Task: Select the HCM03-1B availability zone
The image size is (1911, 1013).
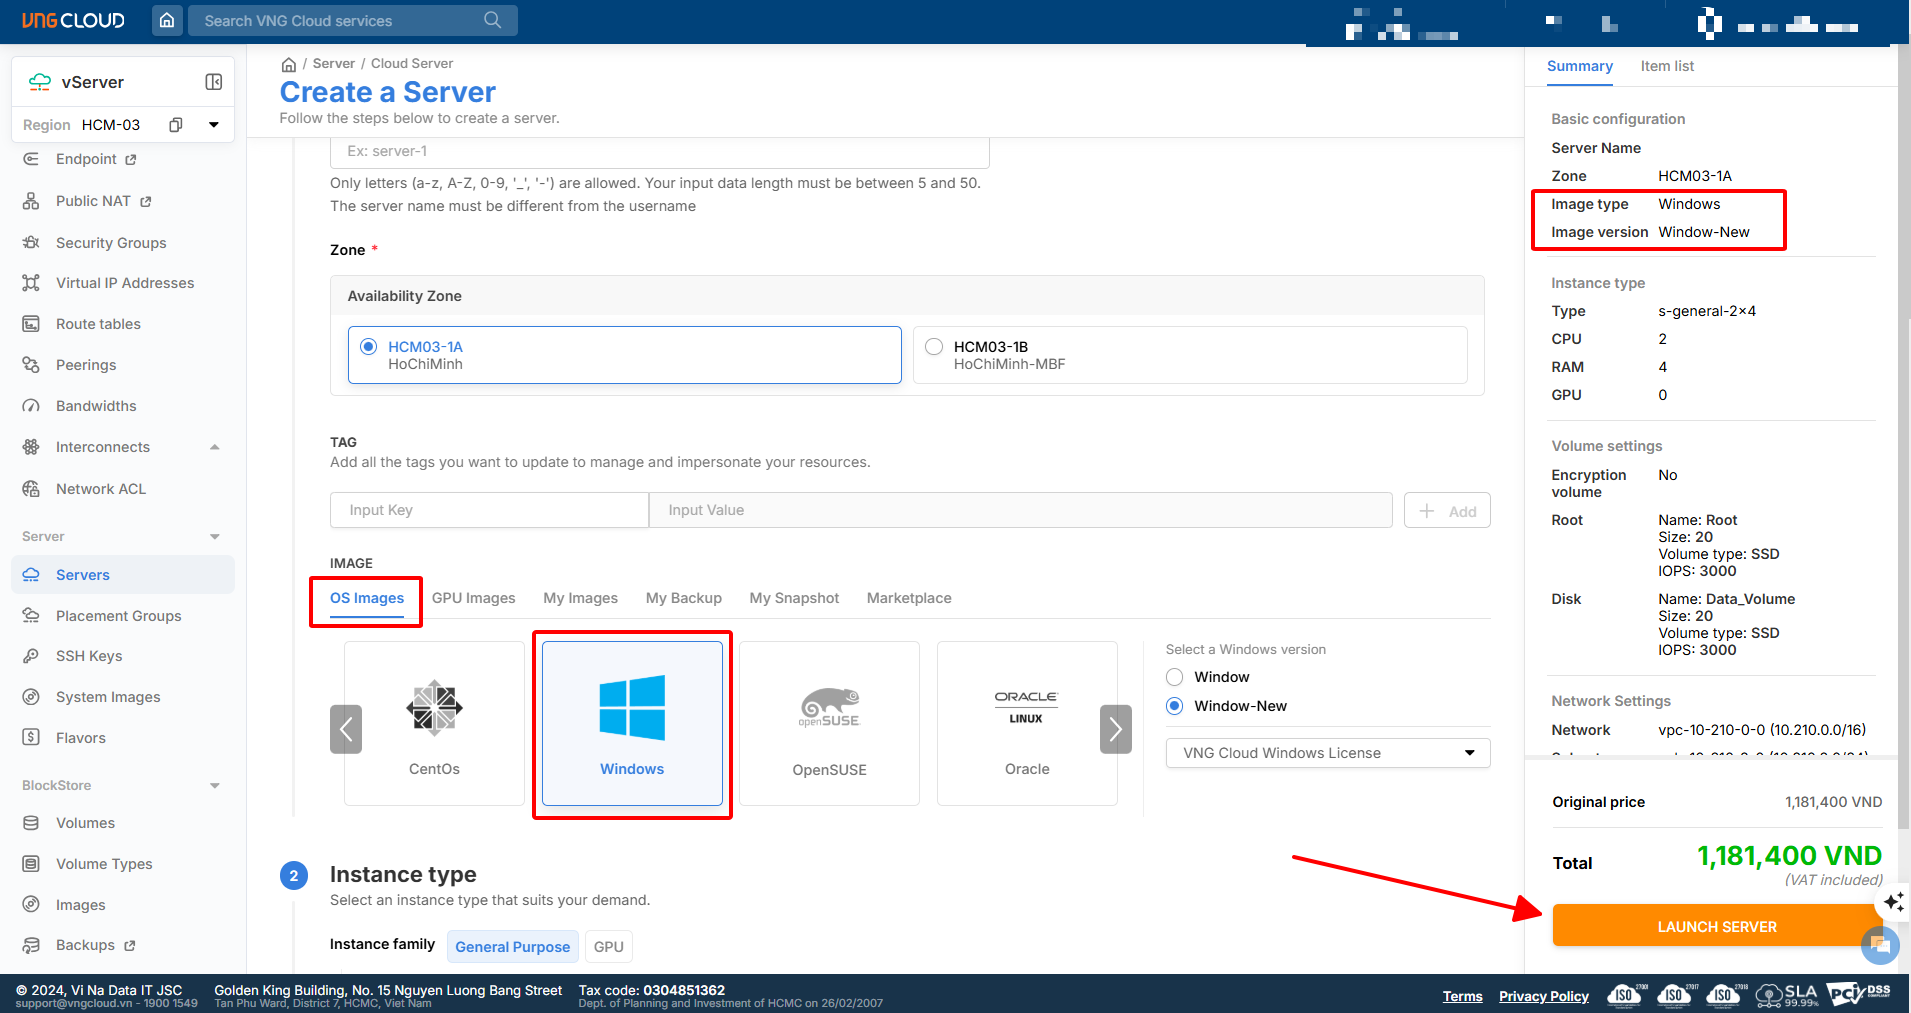Action: point(934,347)
